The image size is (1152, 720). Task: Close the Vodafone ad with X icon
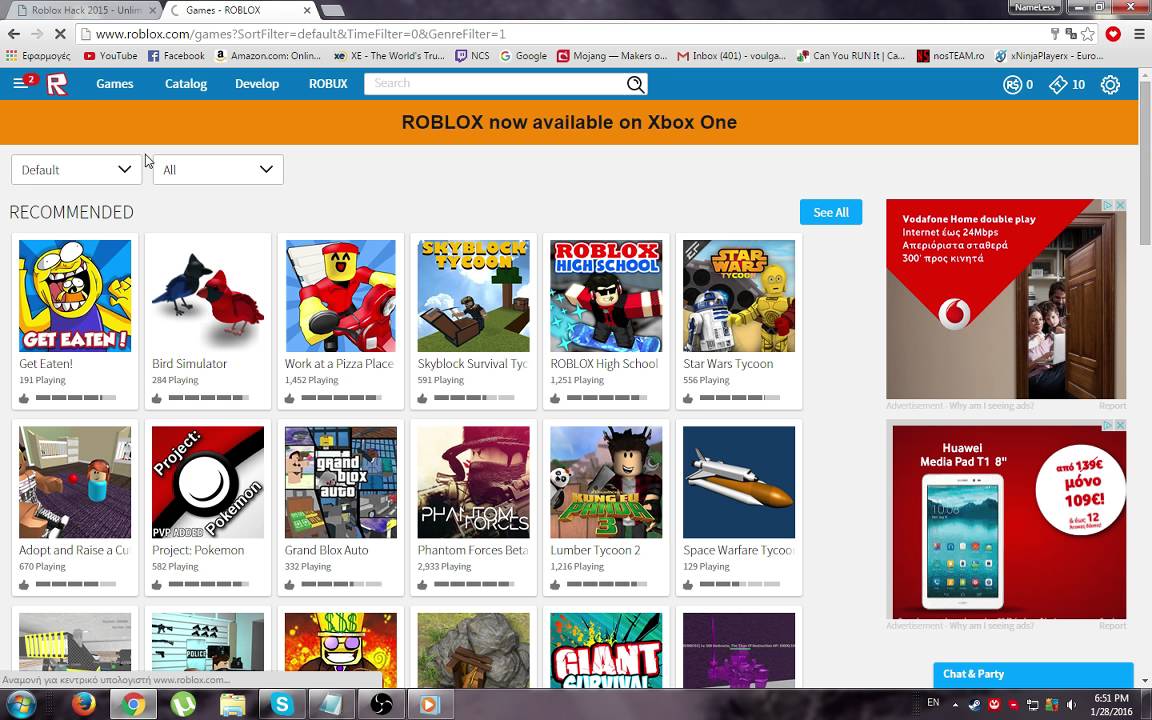point(1120,205)
